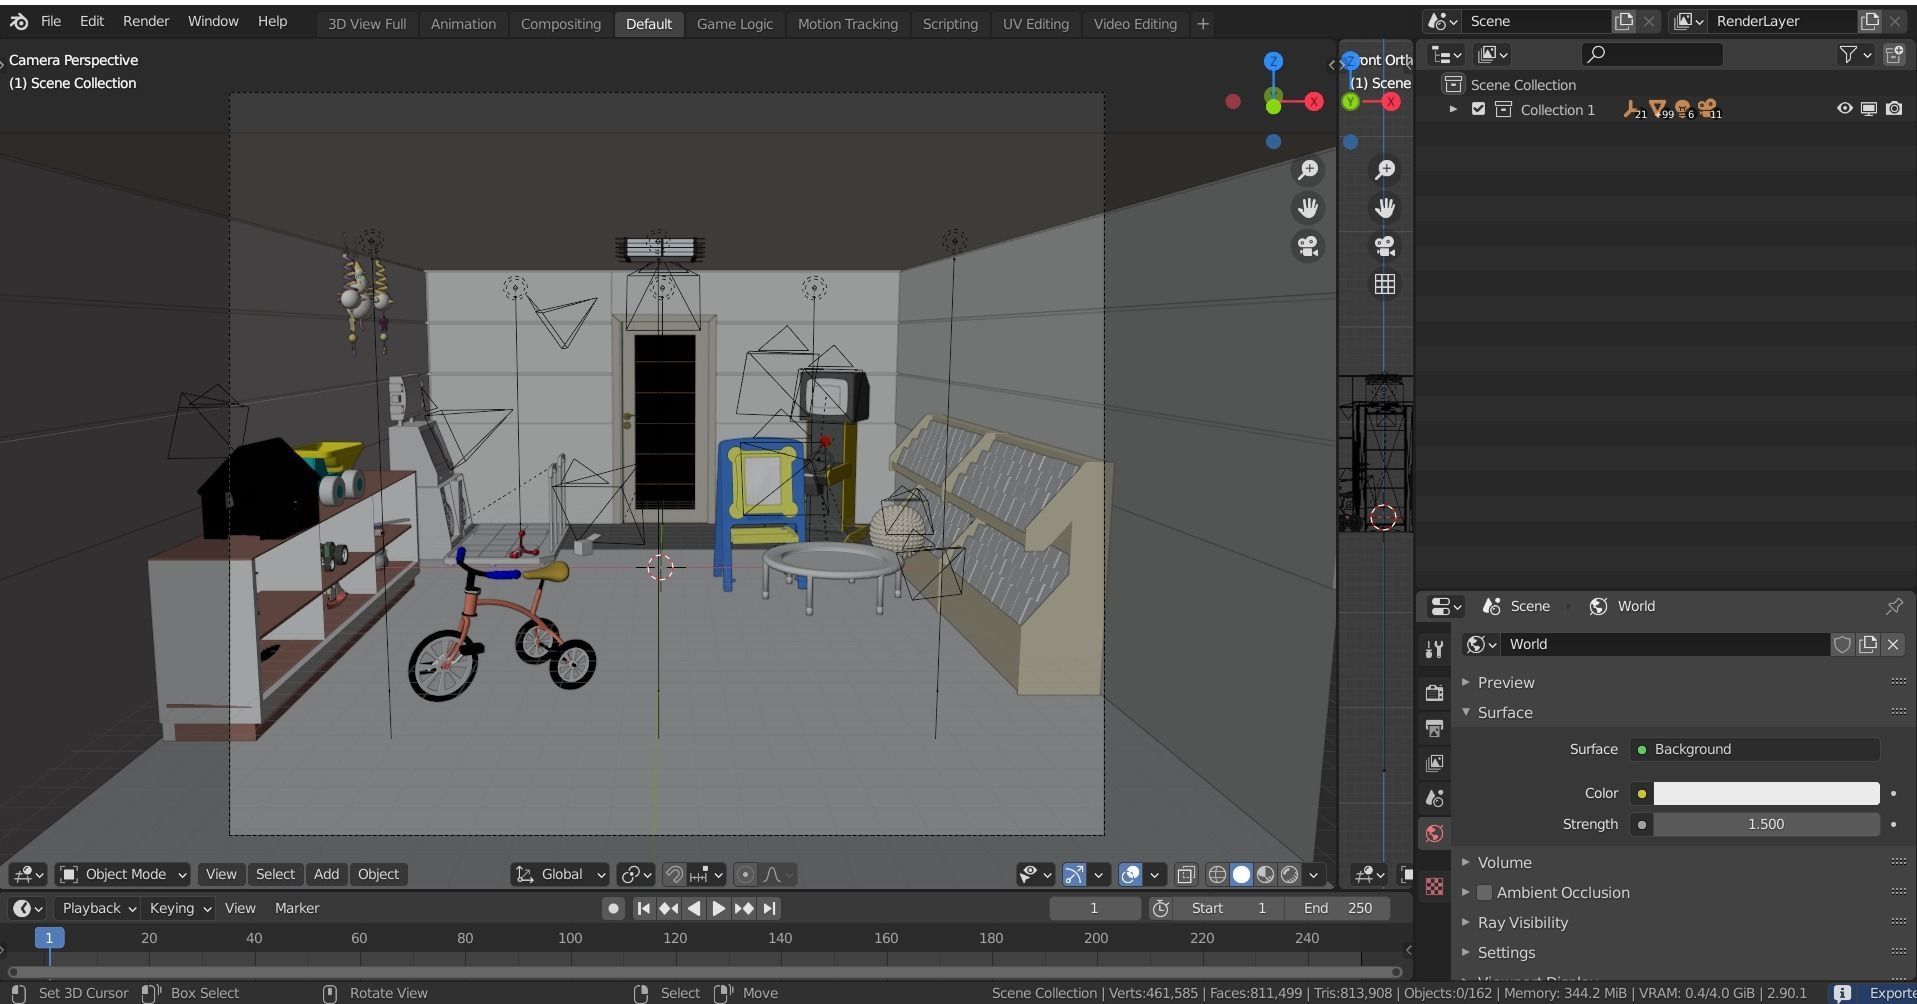Toggle proportional editing in viewport header
Screen dimensions: 1917x1004
tap(745, 874)
